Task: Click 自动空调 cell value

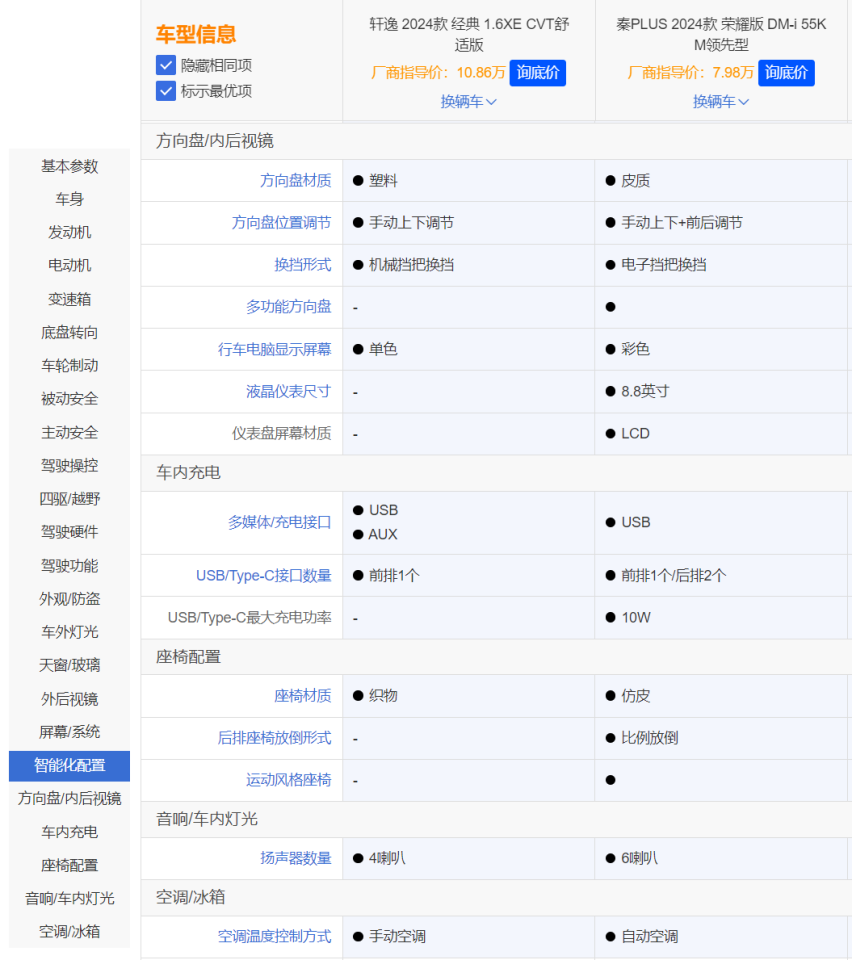Action: 650,937
